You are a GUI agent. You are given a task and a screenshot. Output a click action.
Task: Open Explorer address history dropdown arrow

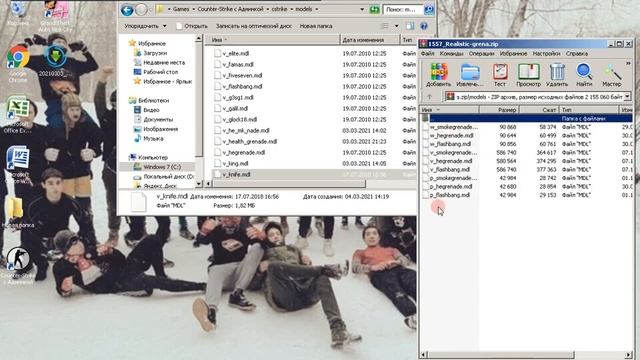(362, 9)
